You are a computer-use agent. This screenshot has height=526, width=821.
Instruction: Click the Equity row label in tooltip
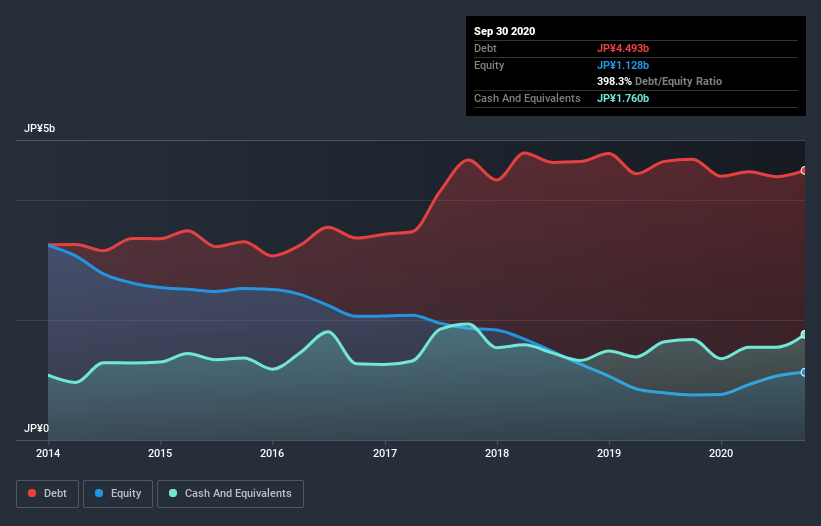pos(489,65)
